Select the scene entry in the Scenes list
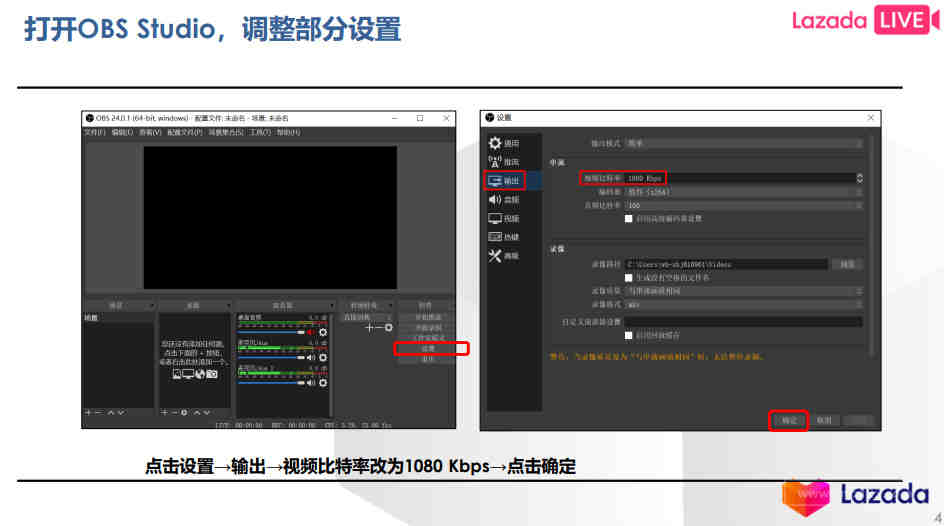Screen dimensions: 944x526 click(x=119, y=318)
